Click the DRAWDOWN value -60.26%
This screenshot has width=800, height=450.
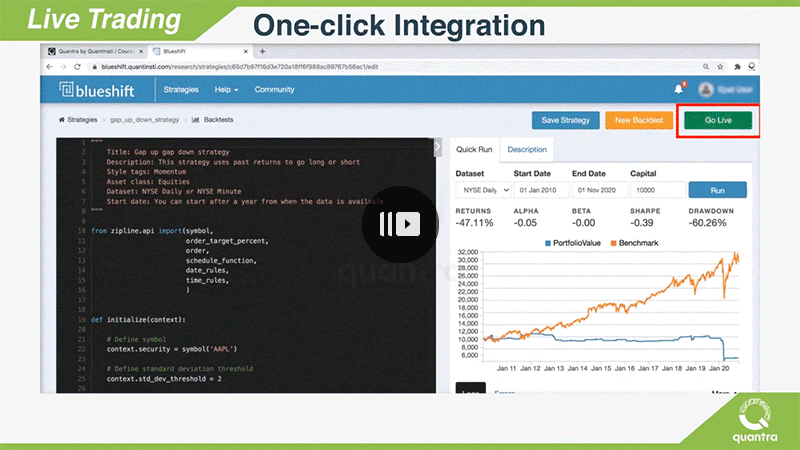tap(707, 223)
